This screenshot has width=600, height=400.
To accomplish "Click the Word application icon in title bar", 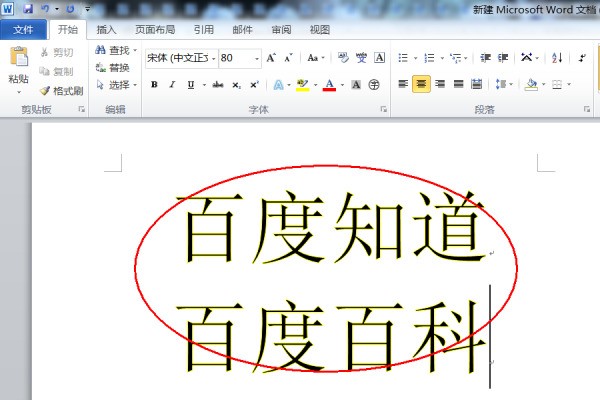I will click(x=7, y=8).
